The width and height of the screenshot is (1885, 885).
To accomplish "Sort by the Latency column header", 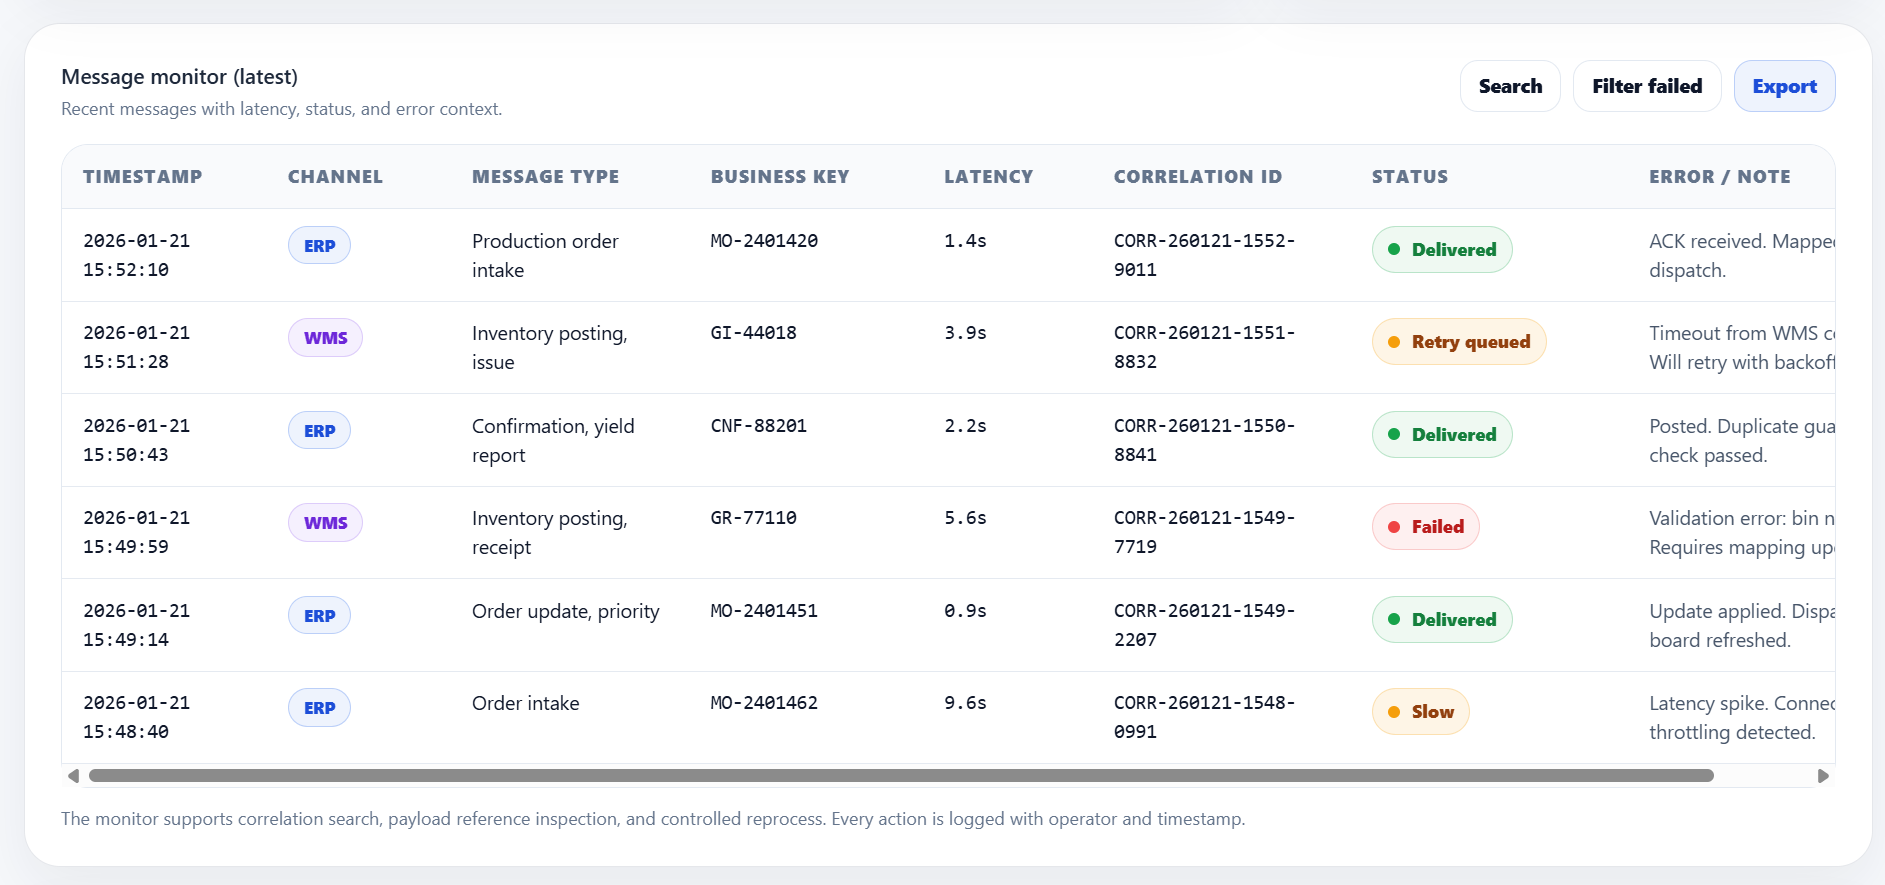I will tap(988, 177).
